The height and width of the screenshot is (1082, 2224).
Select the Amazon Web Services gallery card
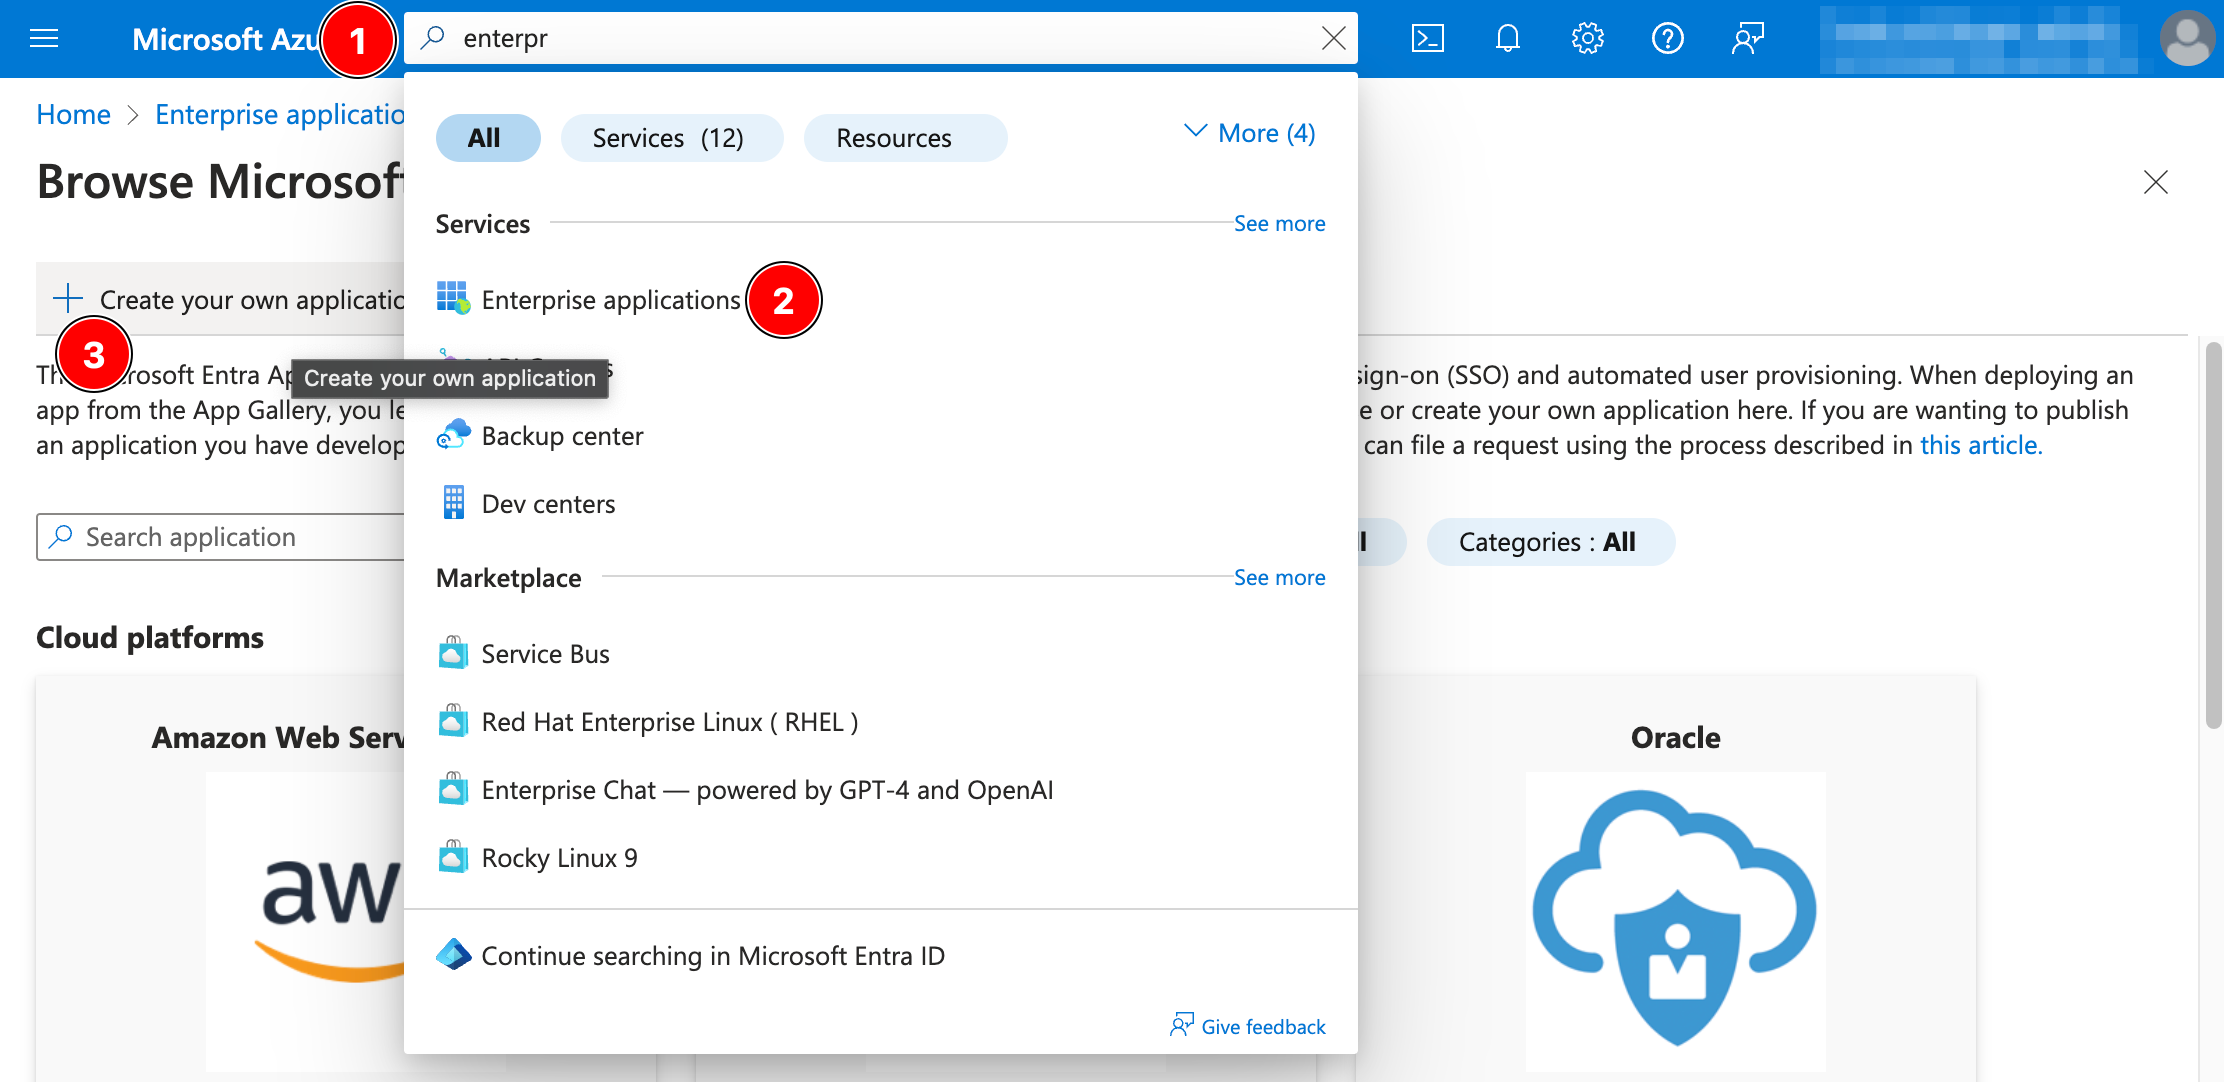pos(222,880)
